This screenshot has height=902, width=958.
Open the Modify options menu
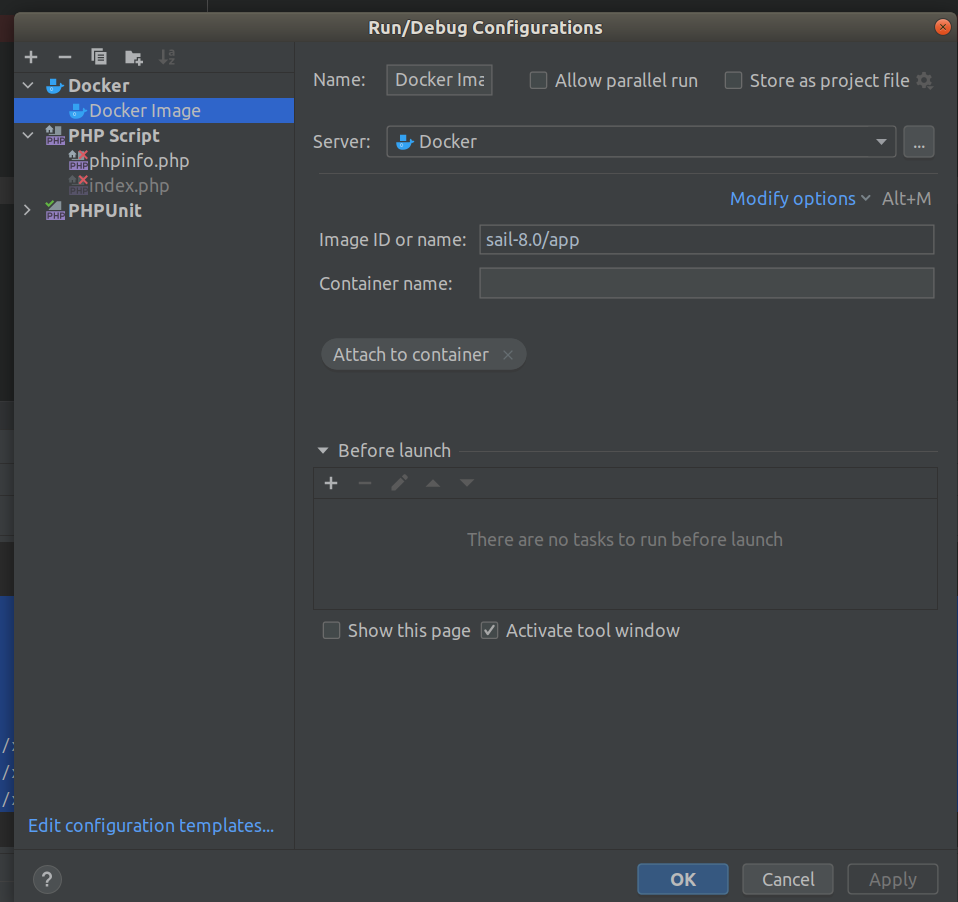point(799,199)
